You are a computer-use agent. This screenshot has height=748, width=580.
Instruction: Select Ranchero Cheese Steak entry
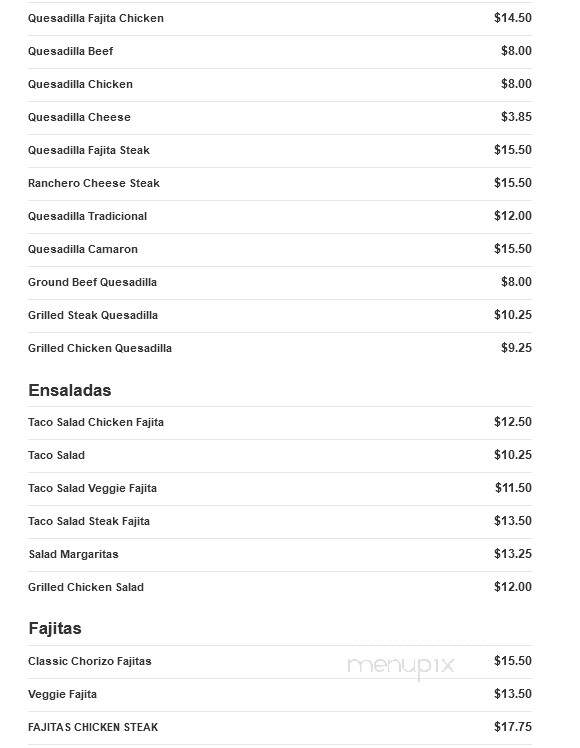pos(280,183)
